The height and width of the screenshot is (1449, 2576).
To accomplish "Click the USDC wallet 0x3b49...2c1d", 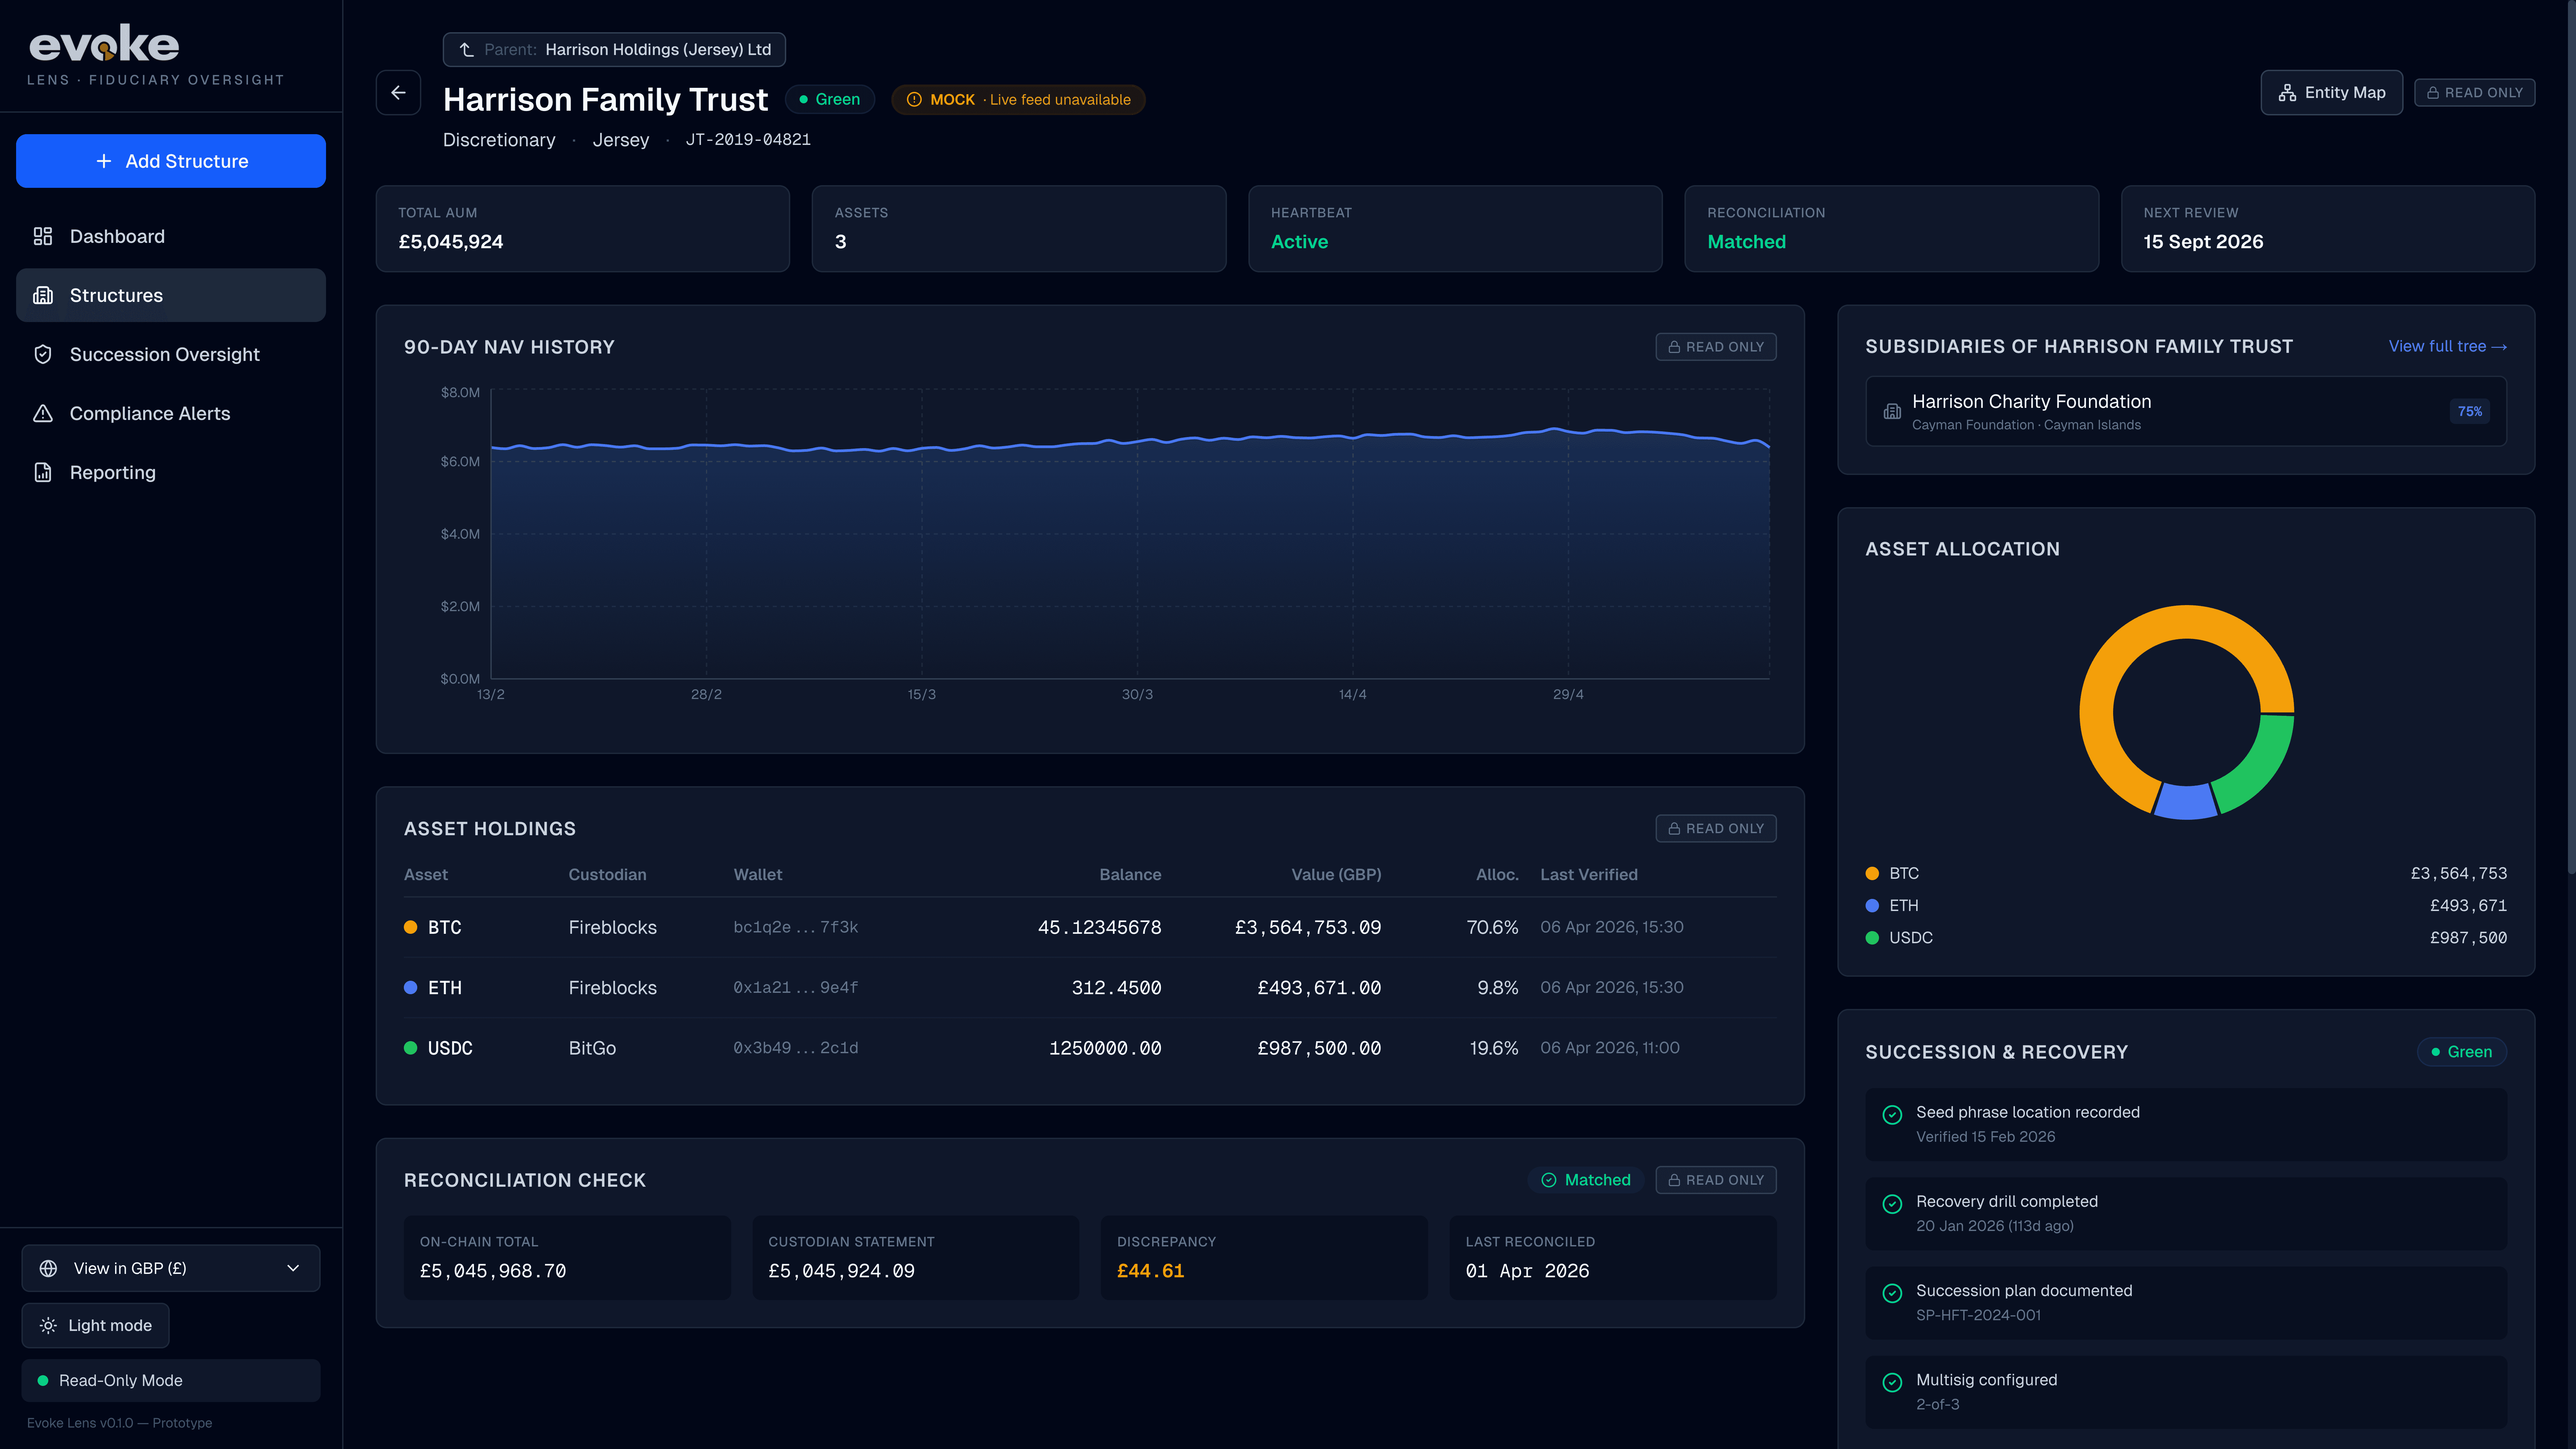I will tap(796, 1048).
